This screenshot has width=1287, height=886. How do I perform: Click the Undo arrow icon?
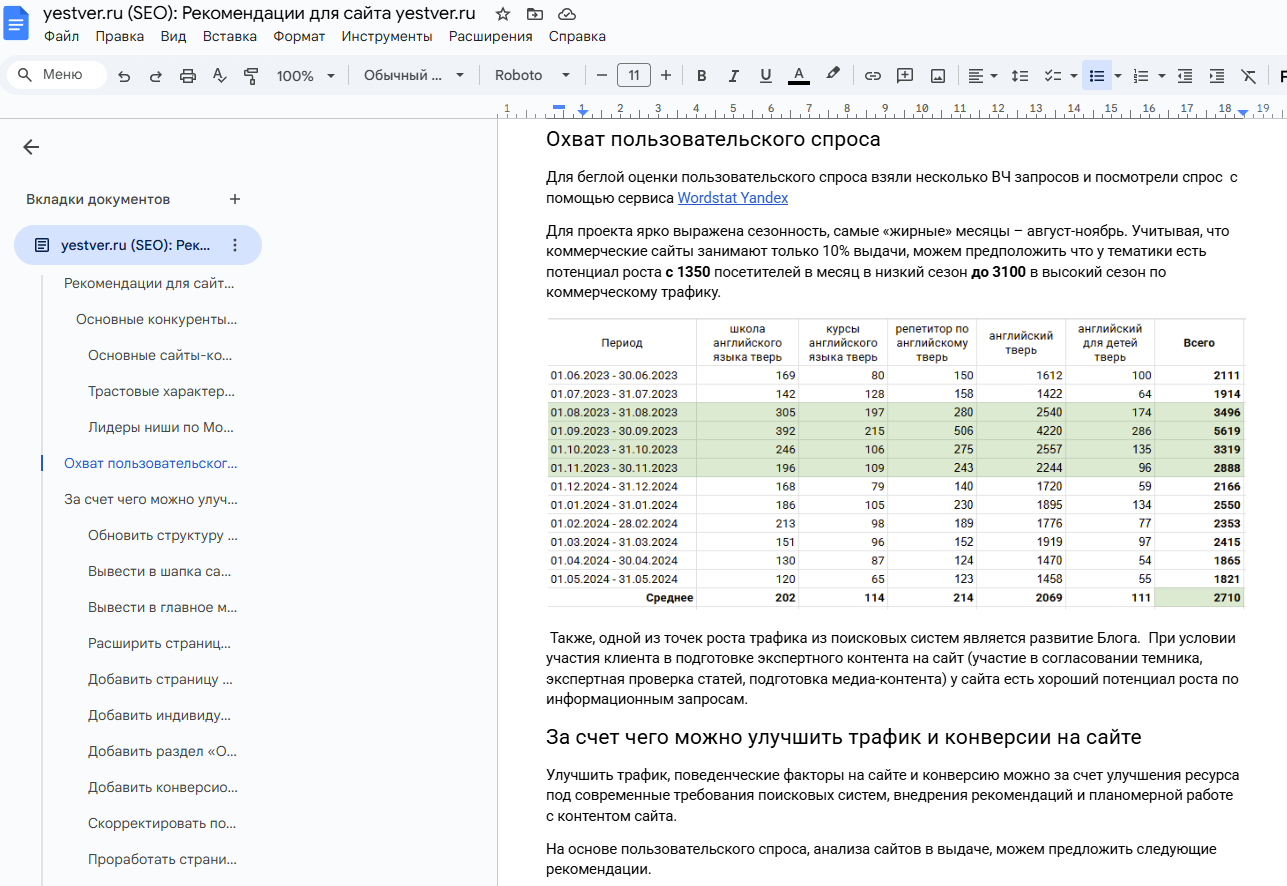coord(124,76)
